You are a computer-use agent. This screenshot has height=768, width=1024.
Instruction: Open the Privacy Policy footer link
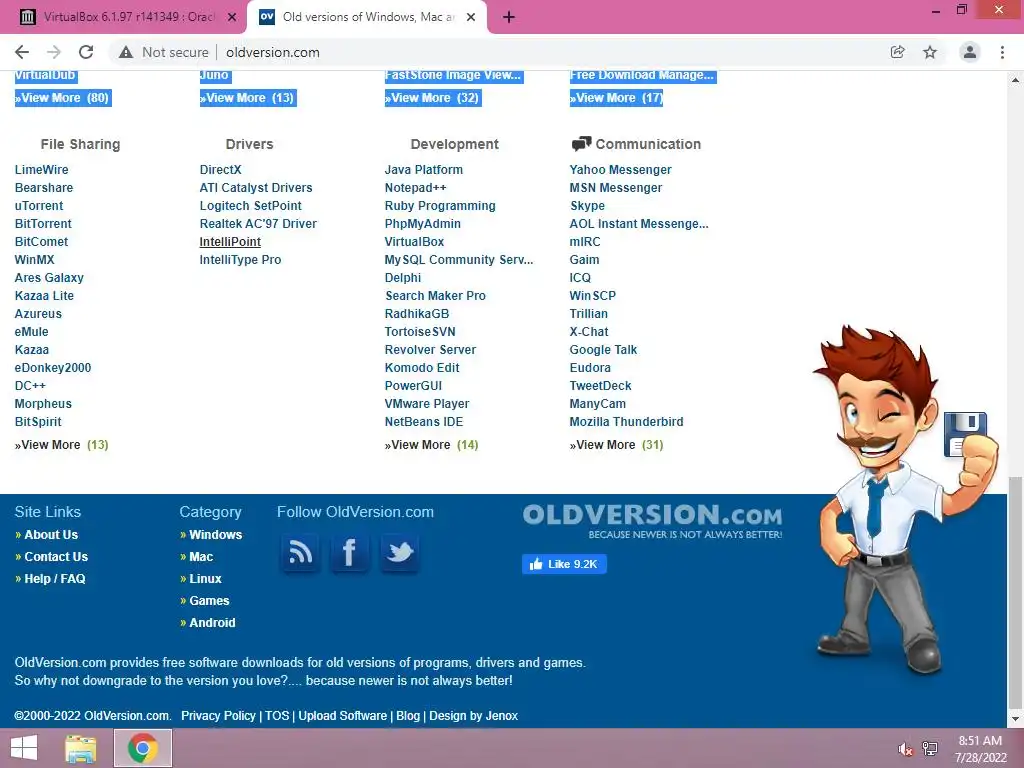click(x=218, y=716)
